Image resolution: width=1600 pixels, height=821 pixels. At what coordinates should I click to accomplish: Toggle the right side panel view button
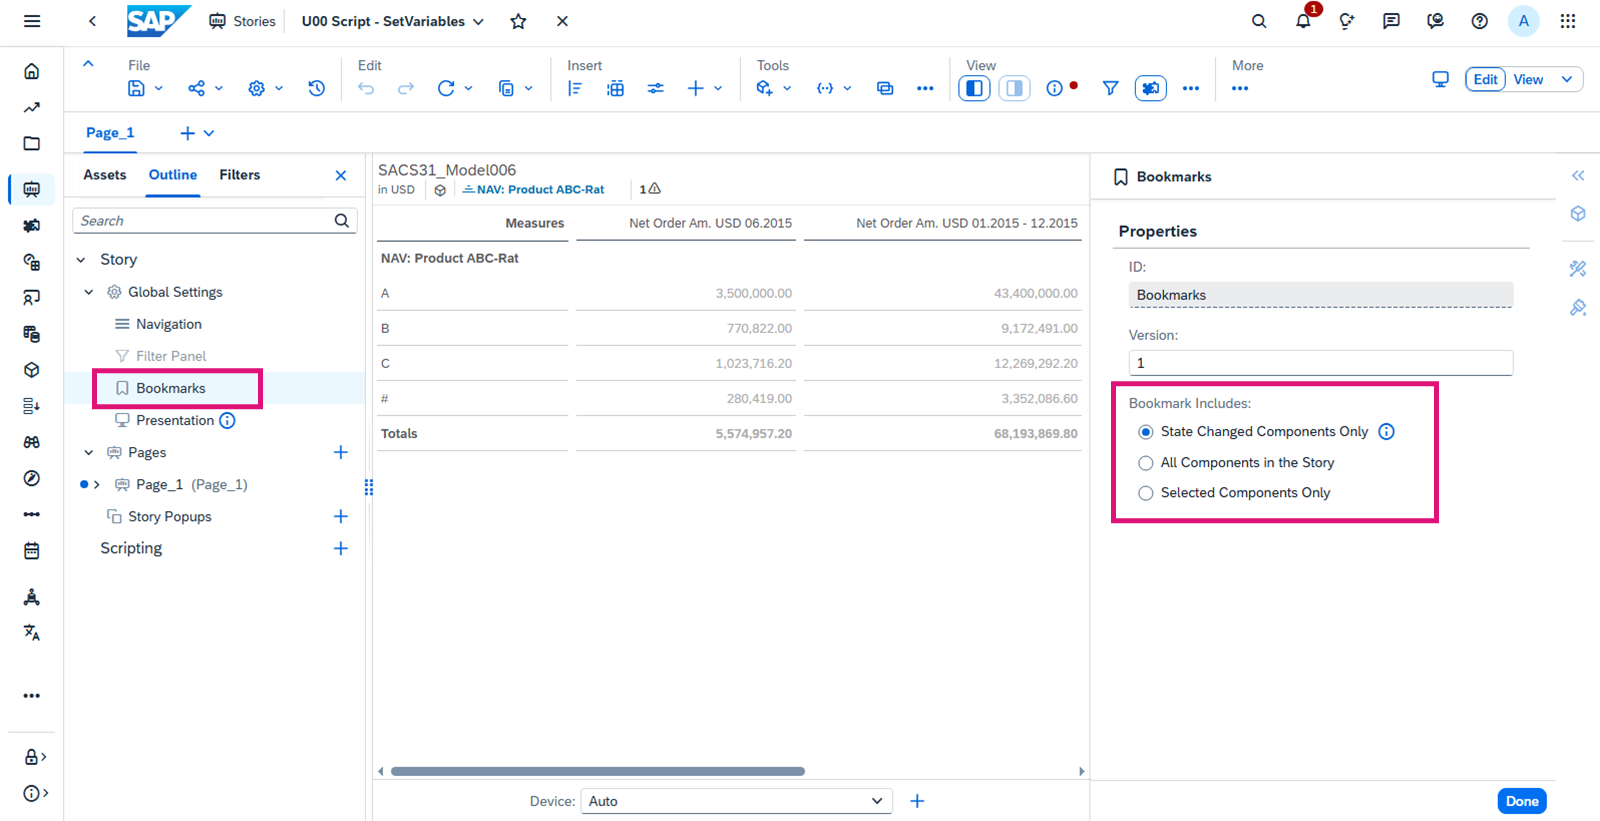[1014, 88]
